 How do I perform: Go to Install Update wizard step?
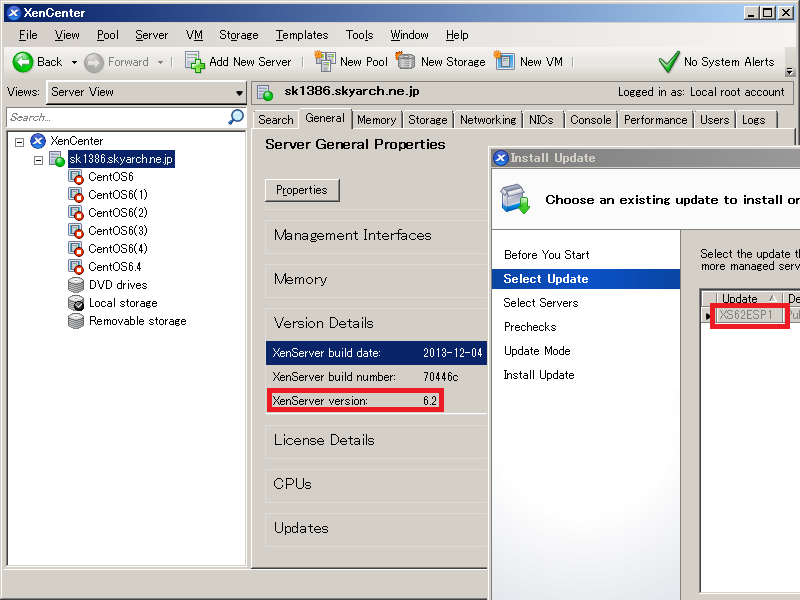[x=539, y=374]
